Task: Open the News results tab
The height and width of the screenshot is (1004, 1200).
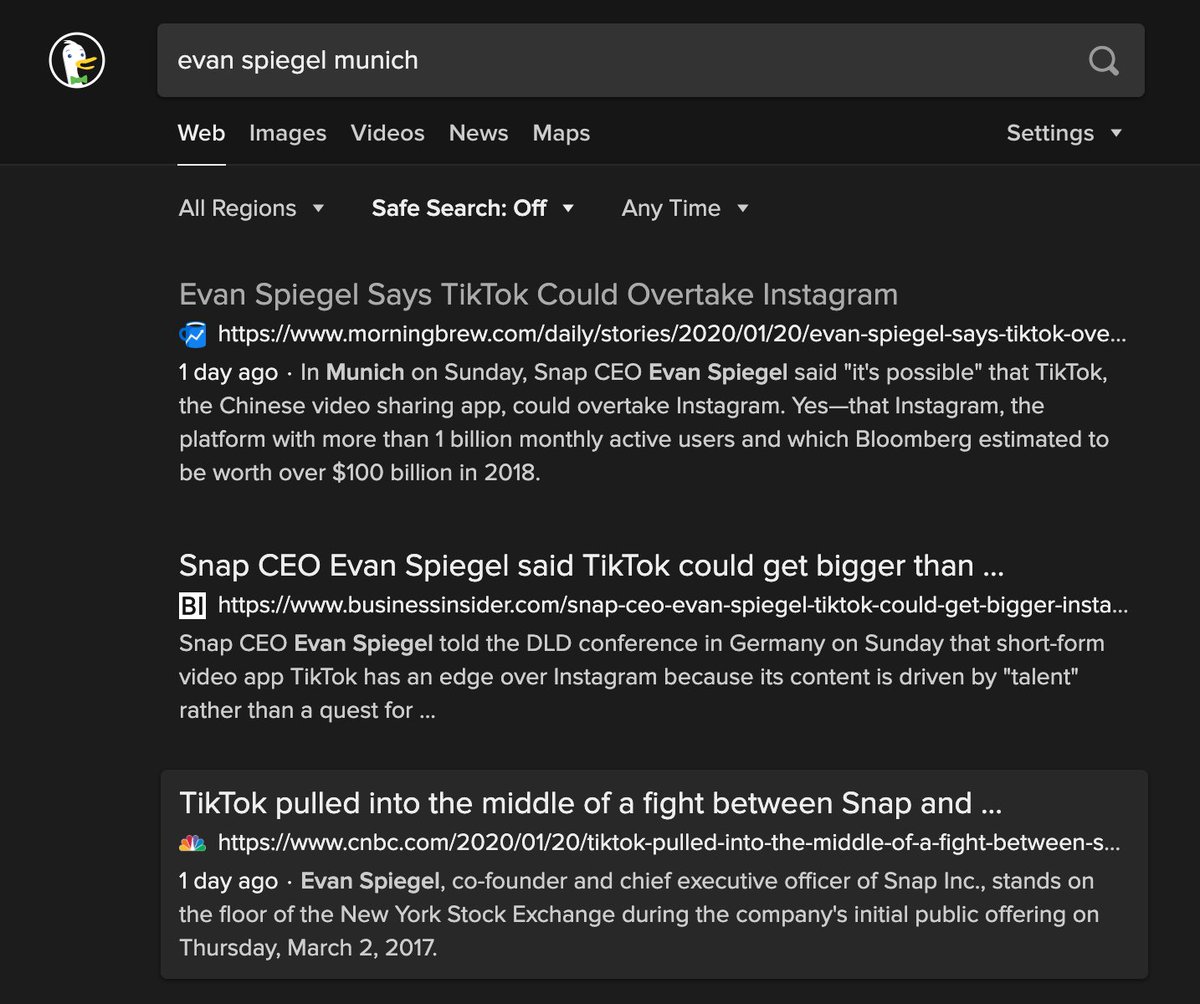Action: pos(478,133)
